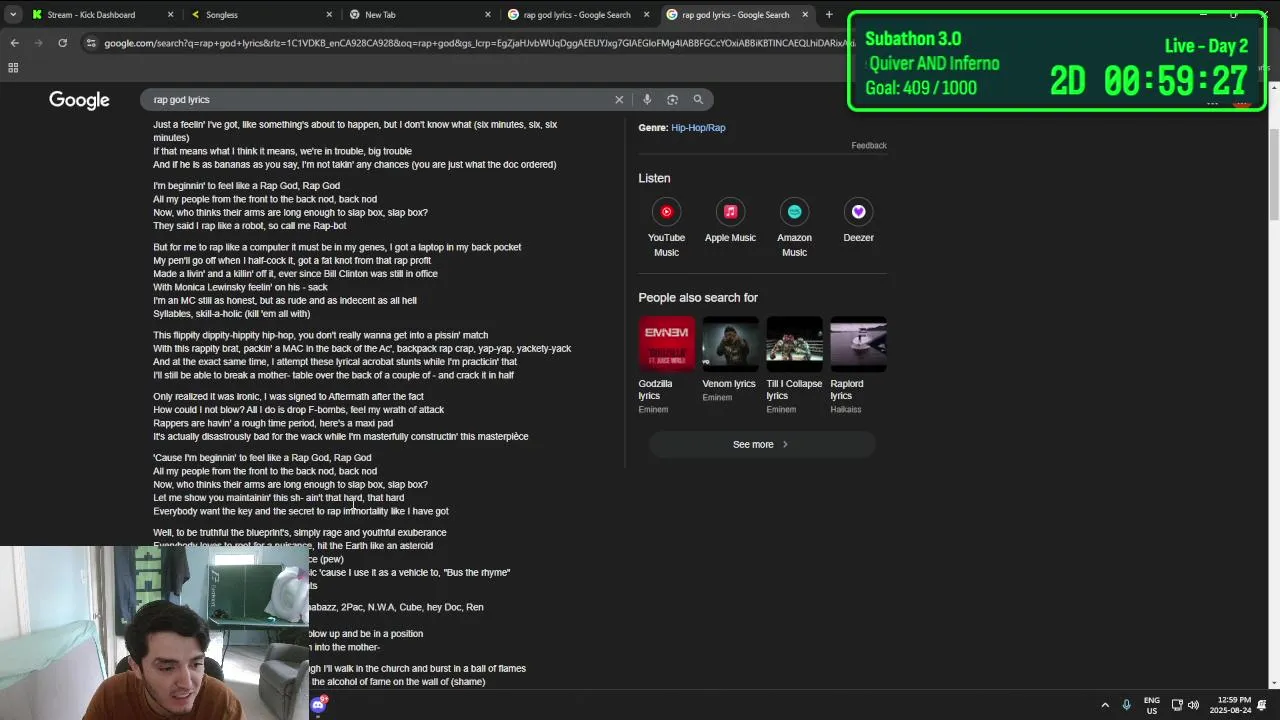Click the Godzilla lyrics link text
Image resolution: width=1280 pixels, height=720 pixels.
point(656,390)
